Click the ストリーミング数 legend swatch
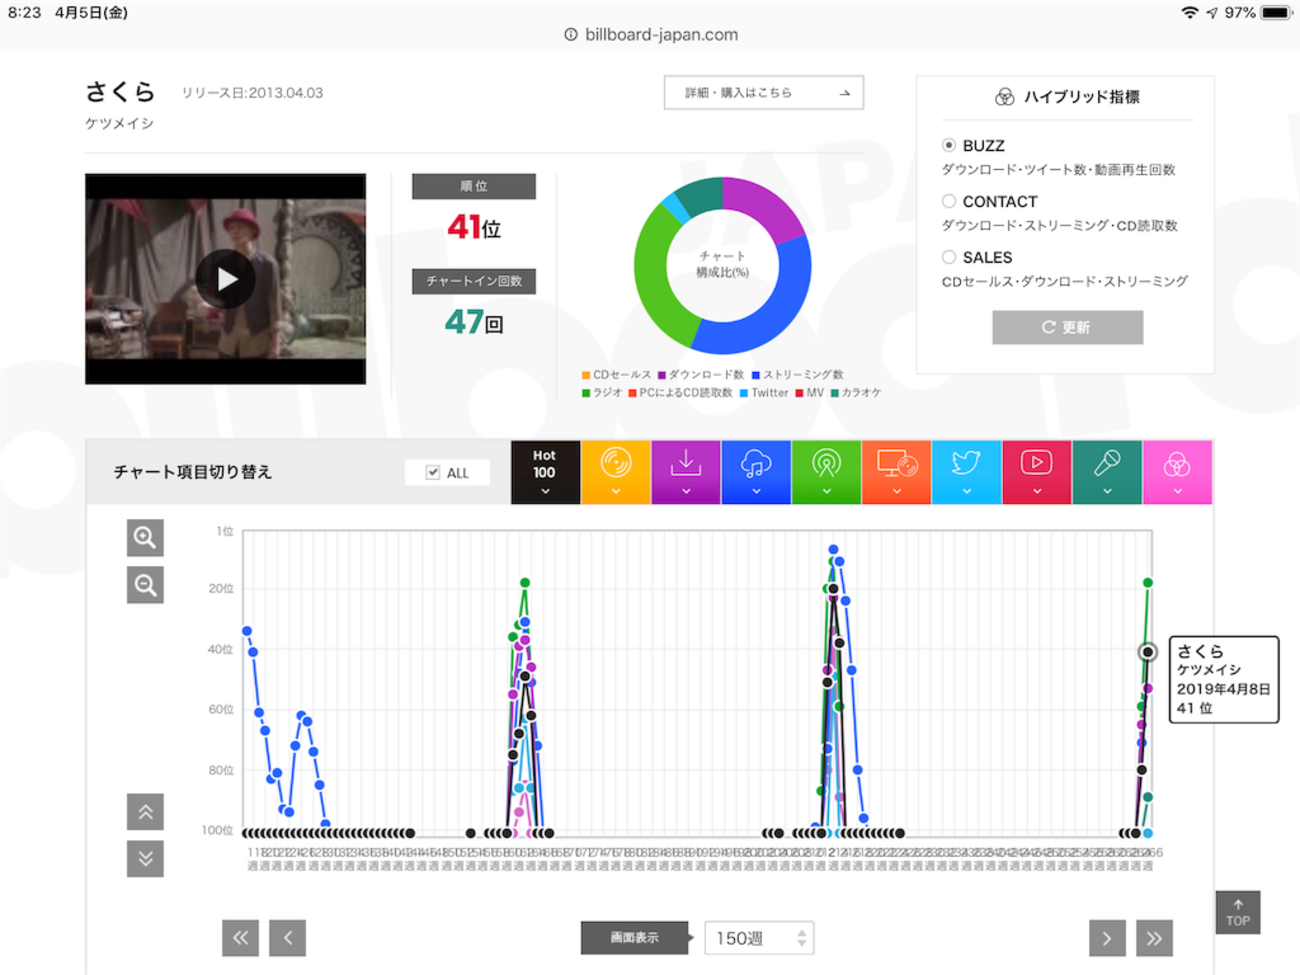1300x975 pixels. point(756,375)
